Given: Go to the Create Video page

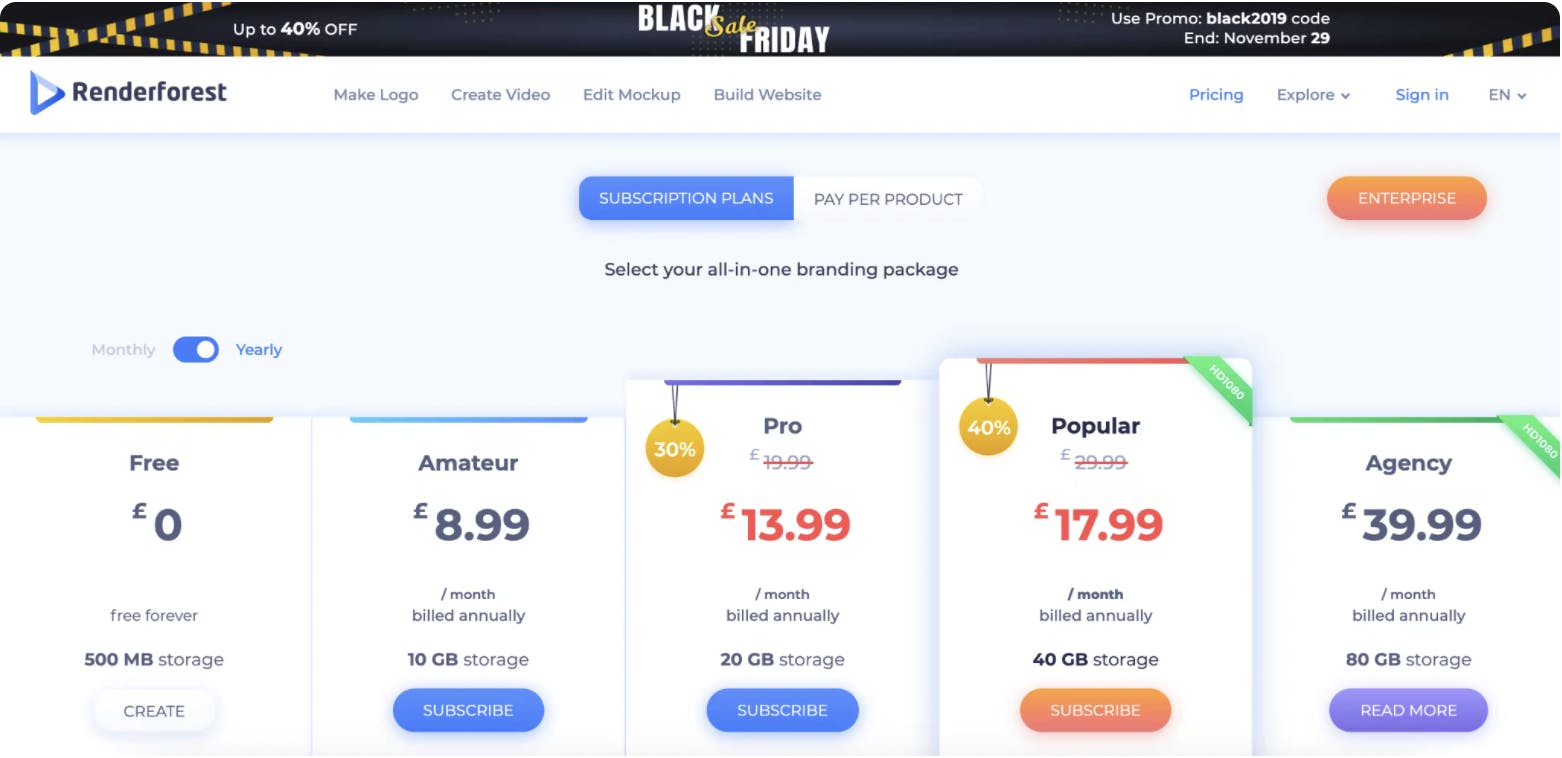Looking at the screenshot, I should pos(500,95).
